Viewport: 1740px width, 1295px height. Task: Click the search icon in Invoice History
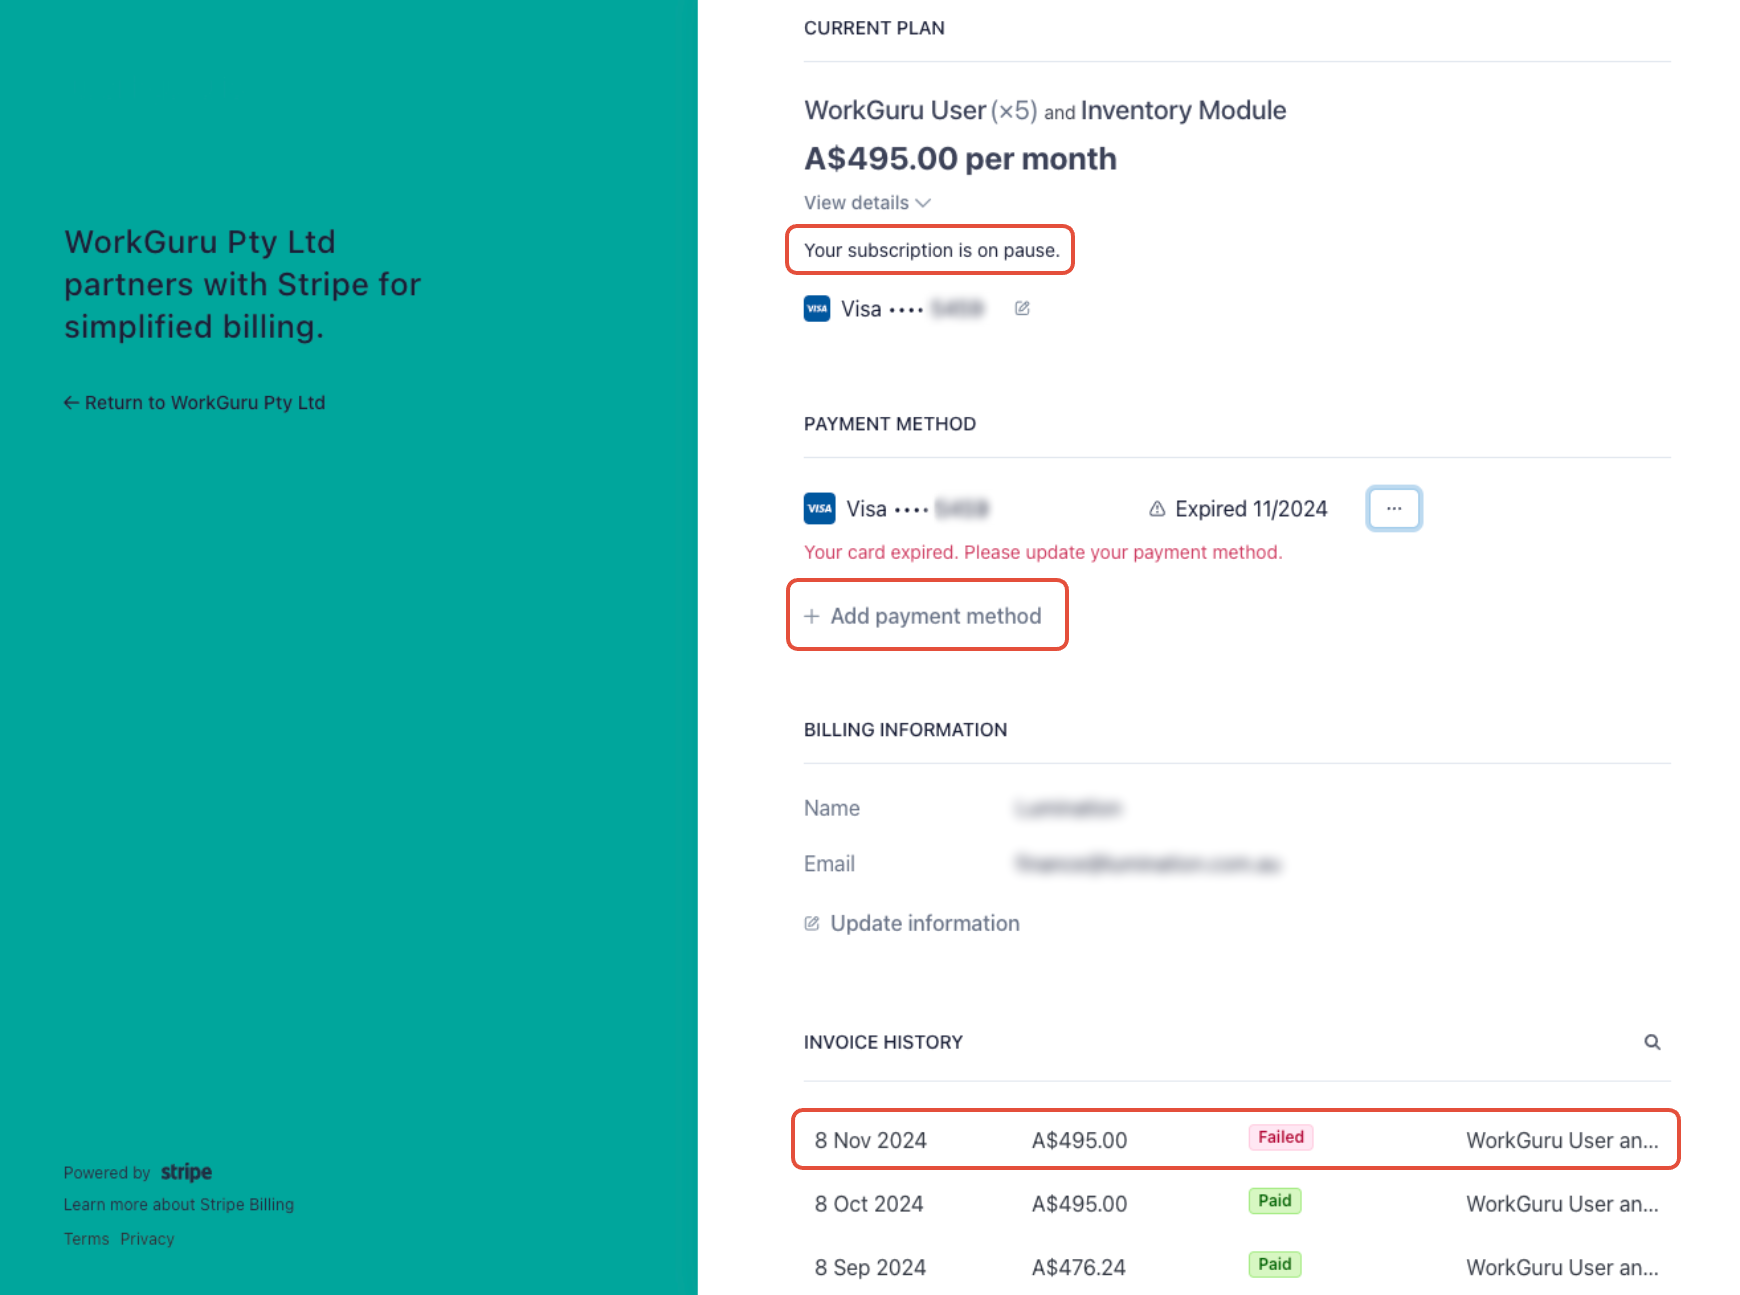click(x=1652, y=1042)
